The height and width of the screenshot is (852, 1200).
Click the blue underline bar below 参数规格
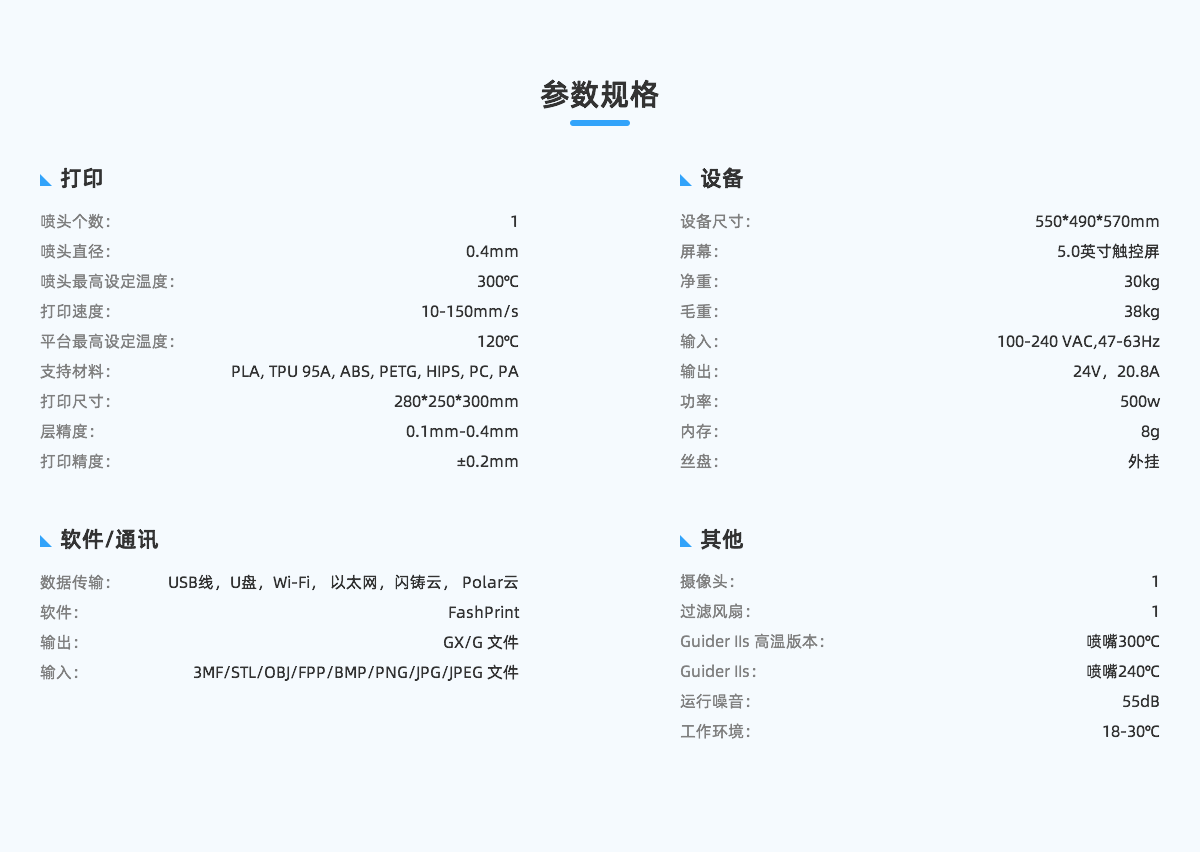[x=600, y=123]
